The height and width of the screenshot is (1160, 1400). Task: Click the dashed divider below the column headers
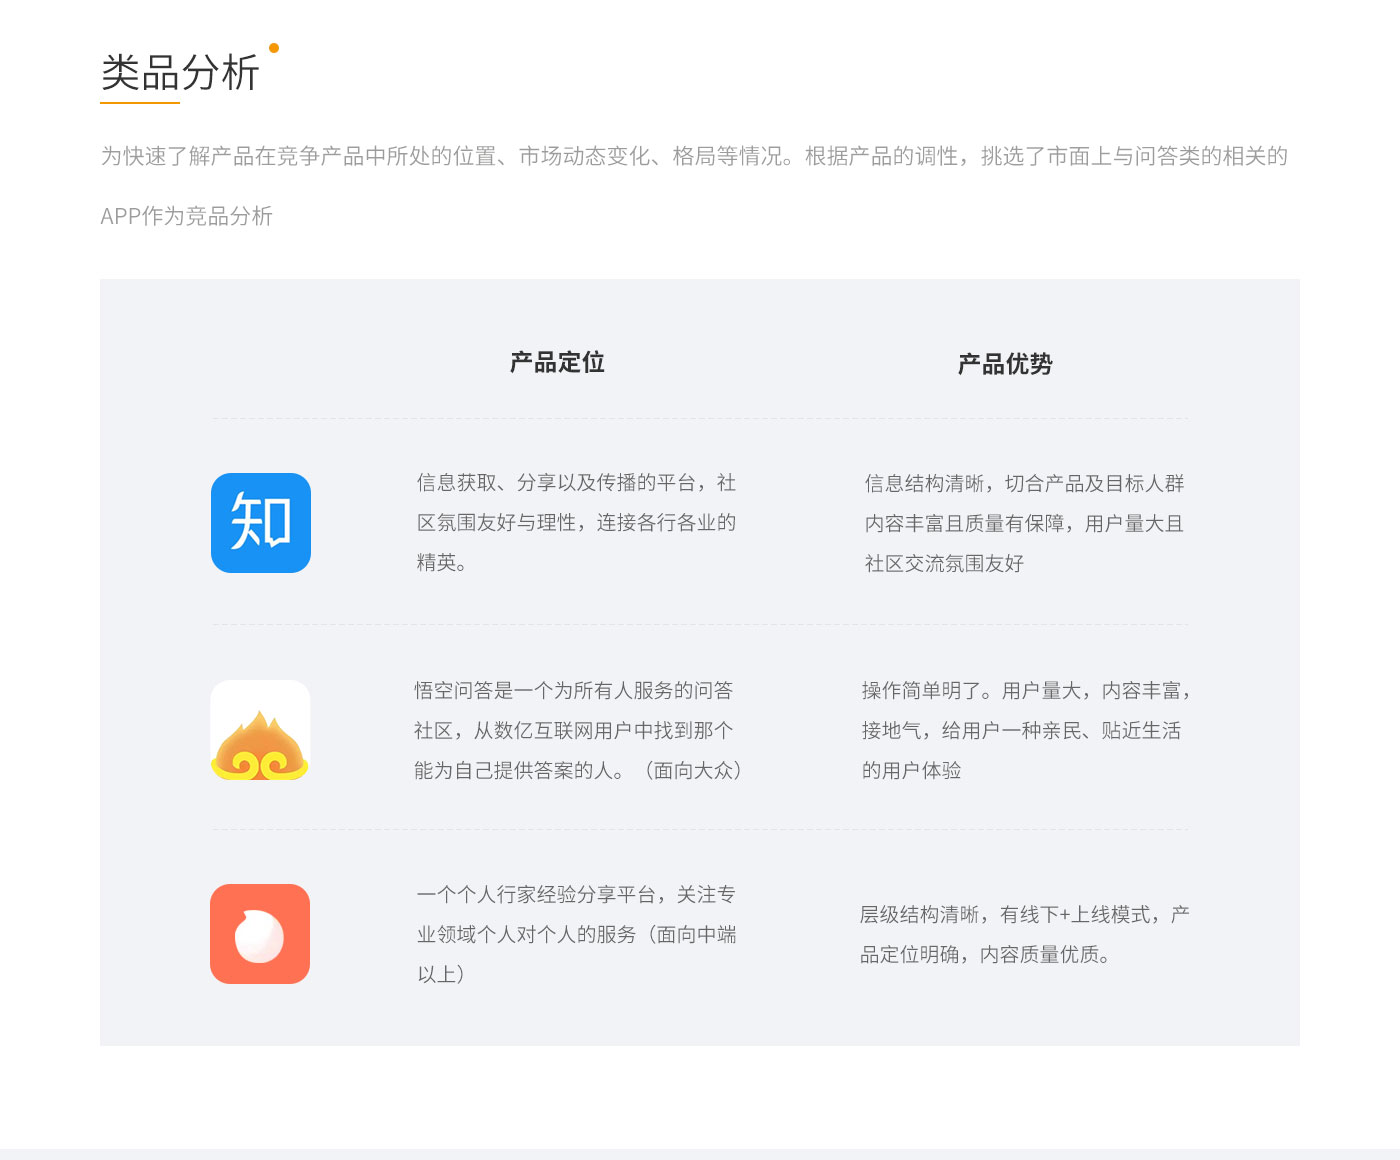(700, 419)
